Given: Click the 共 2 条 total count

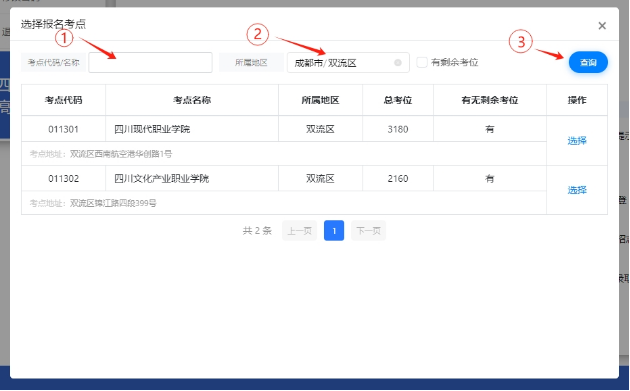Looking at the screenshot, I should [257, 231].
